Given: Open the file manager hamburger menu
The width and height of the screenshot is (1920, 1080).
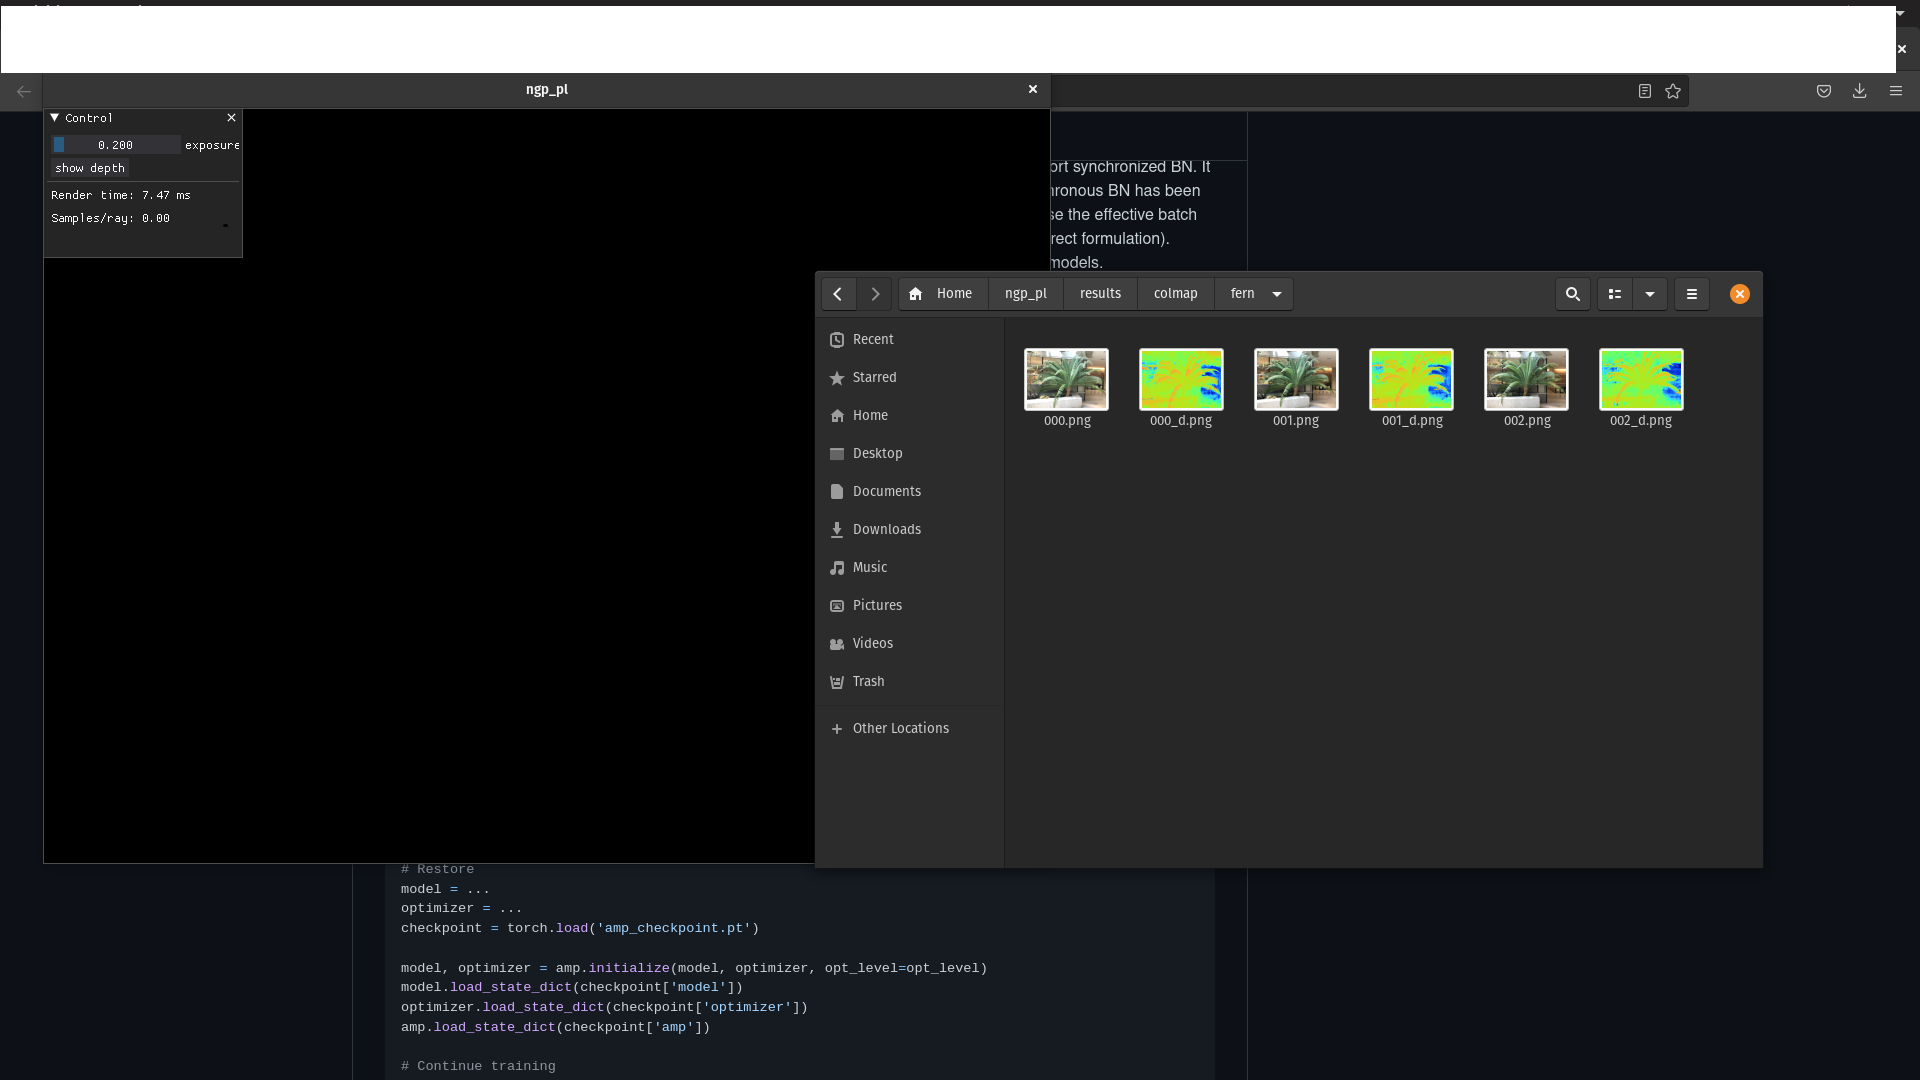Looking at the screenshot, I should tap(1692, 294).
